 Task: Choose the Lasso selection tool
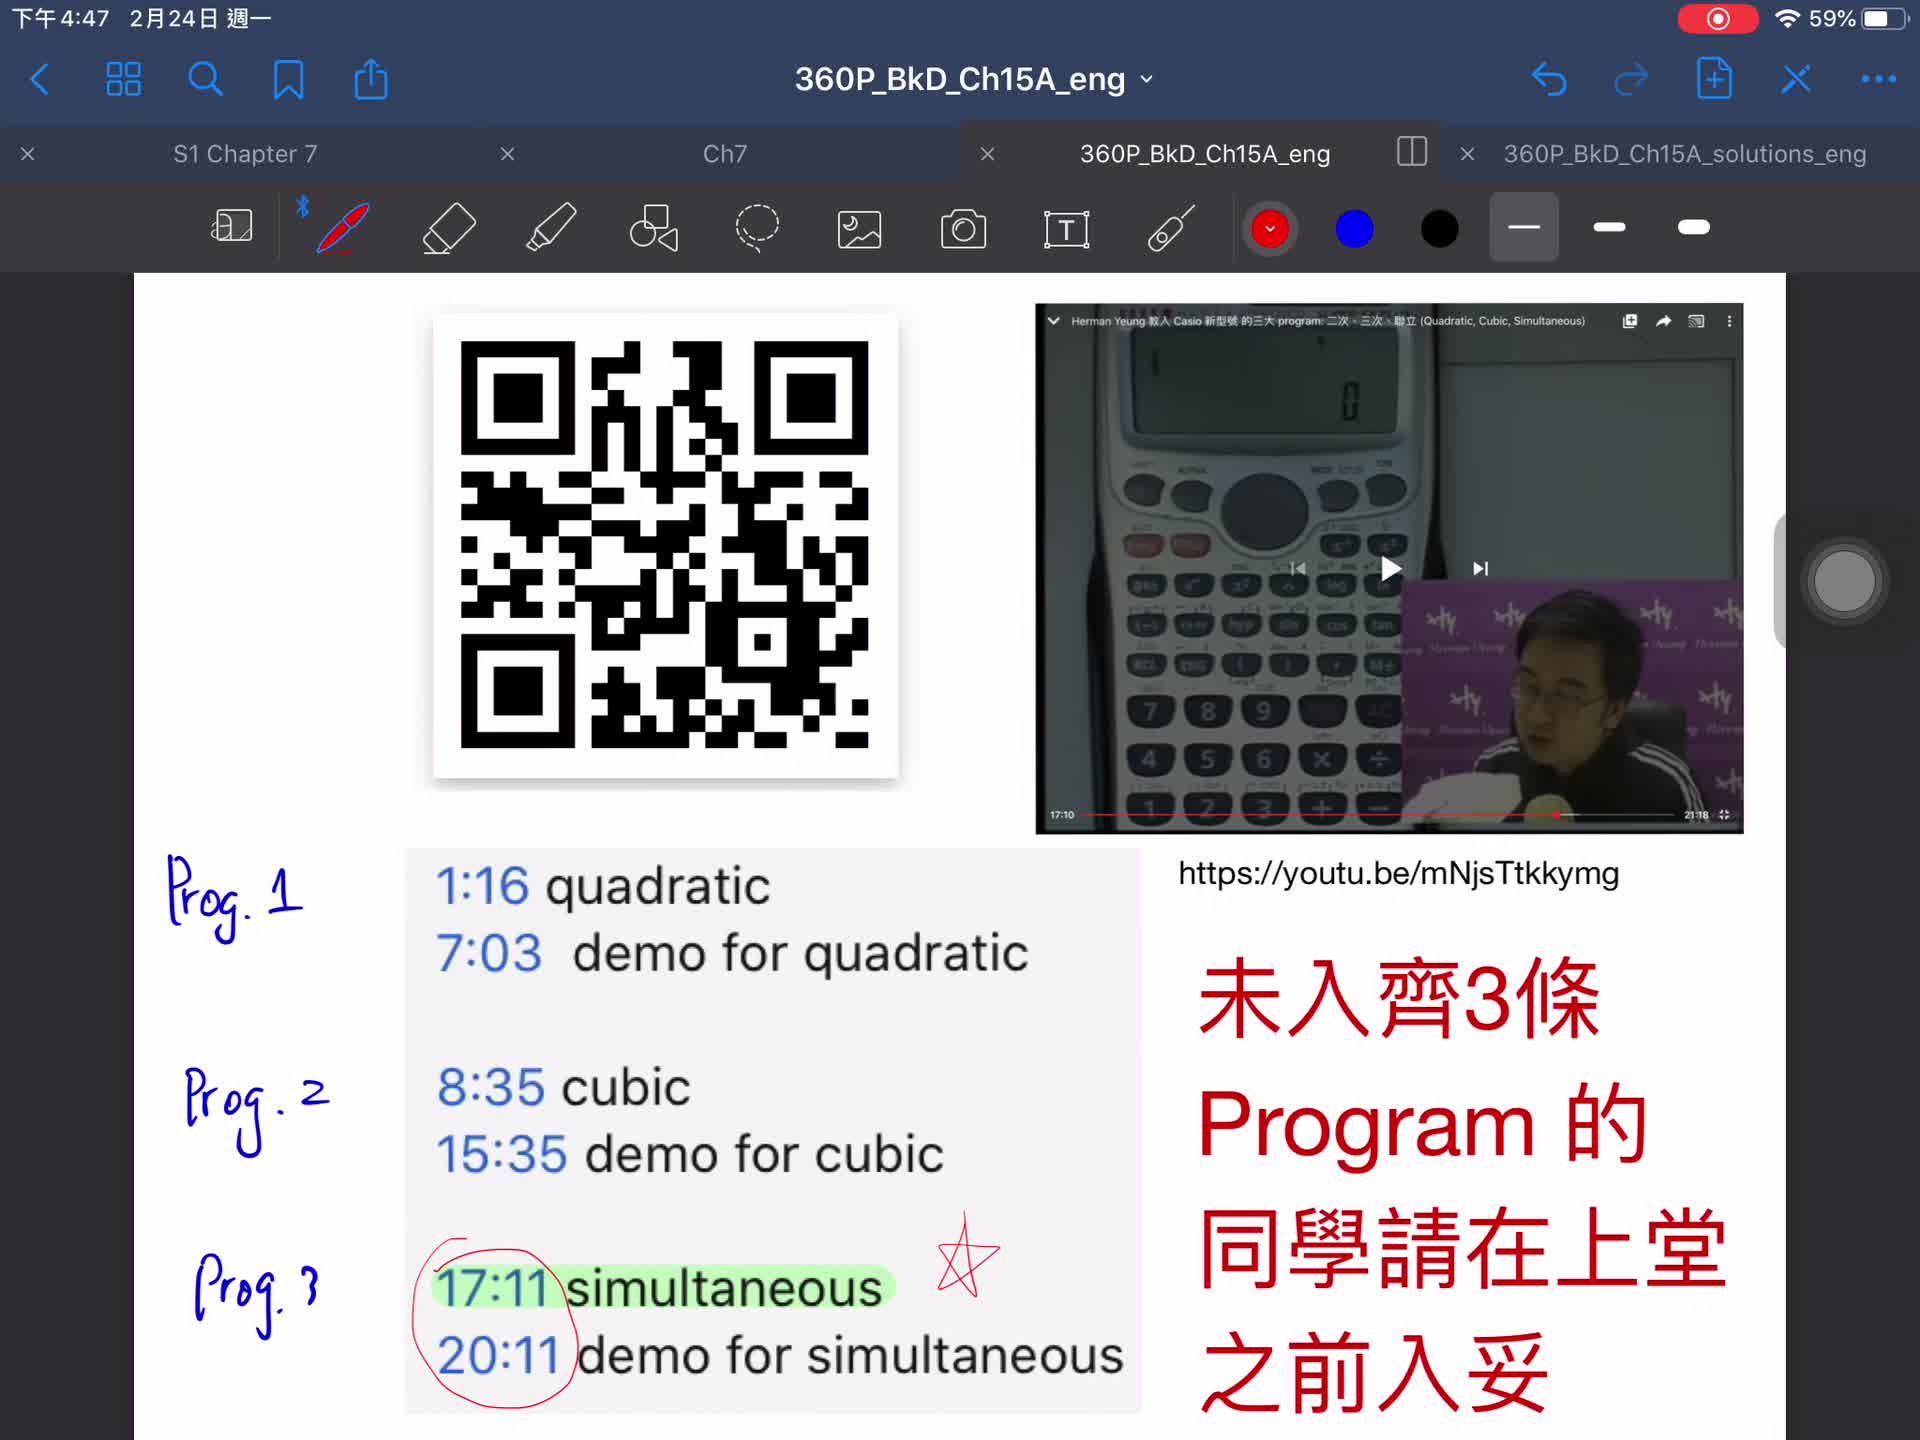(757, 228)
